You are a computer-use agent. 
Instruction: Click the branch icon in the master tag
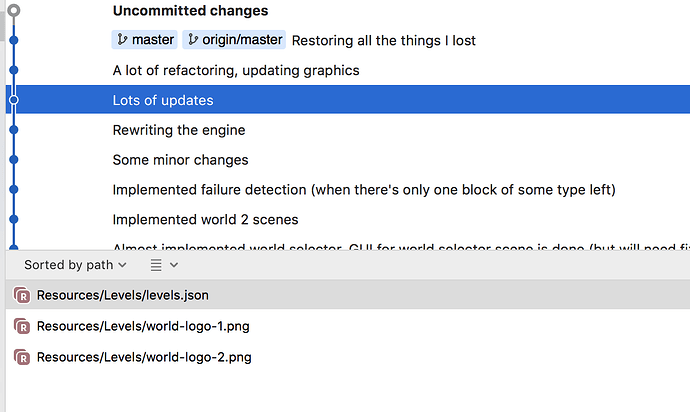click(x=123, y=40)
